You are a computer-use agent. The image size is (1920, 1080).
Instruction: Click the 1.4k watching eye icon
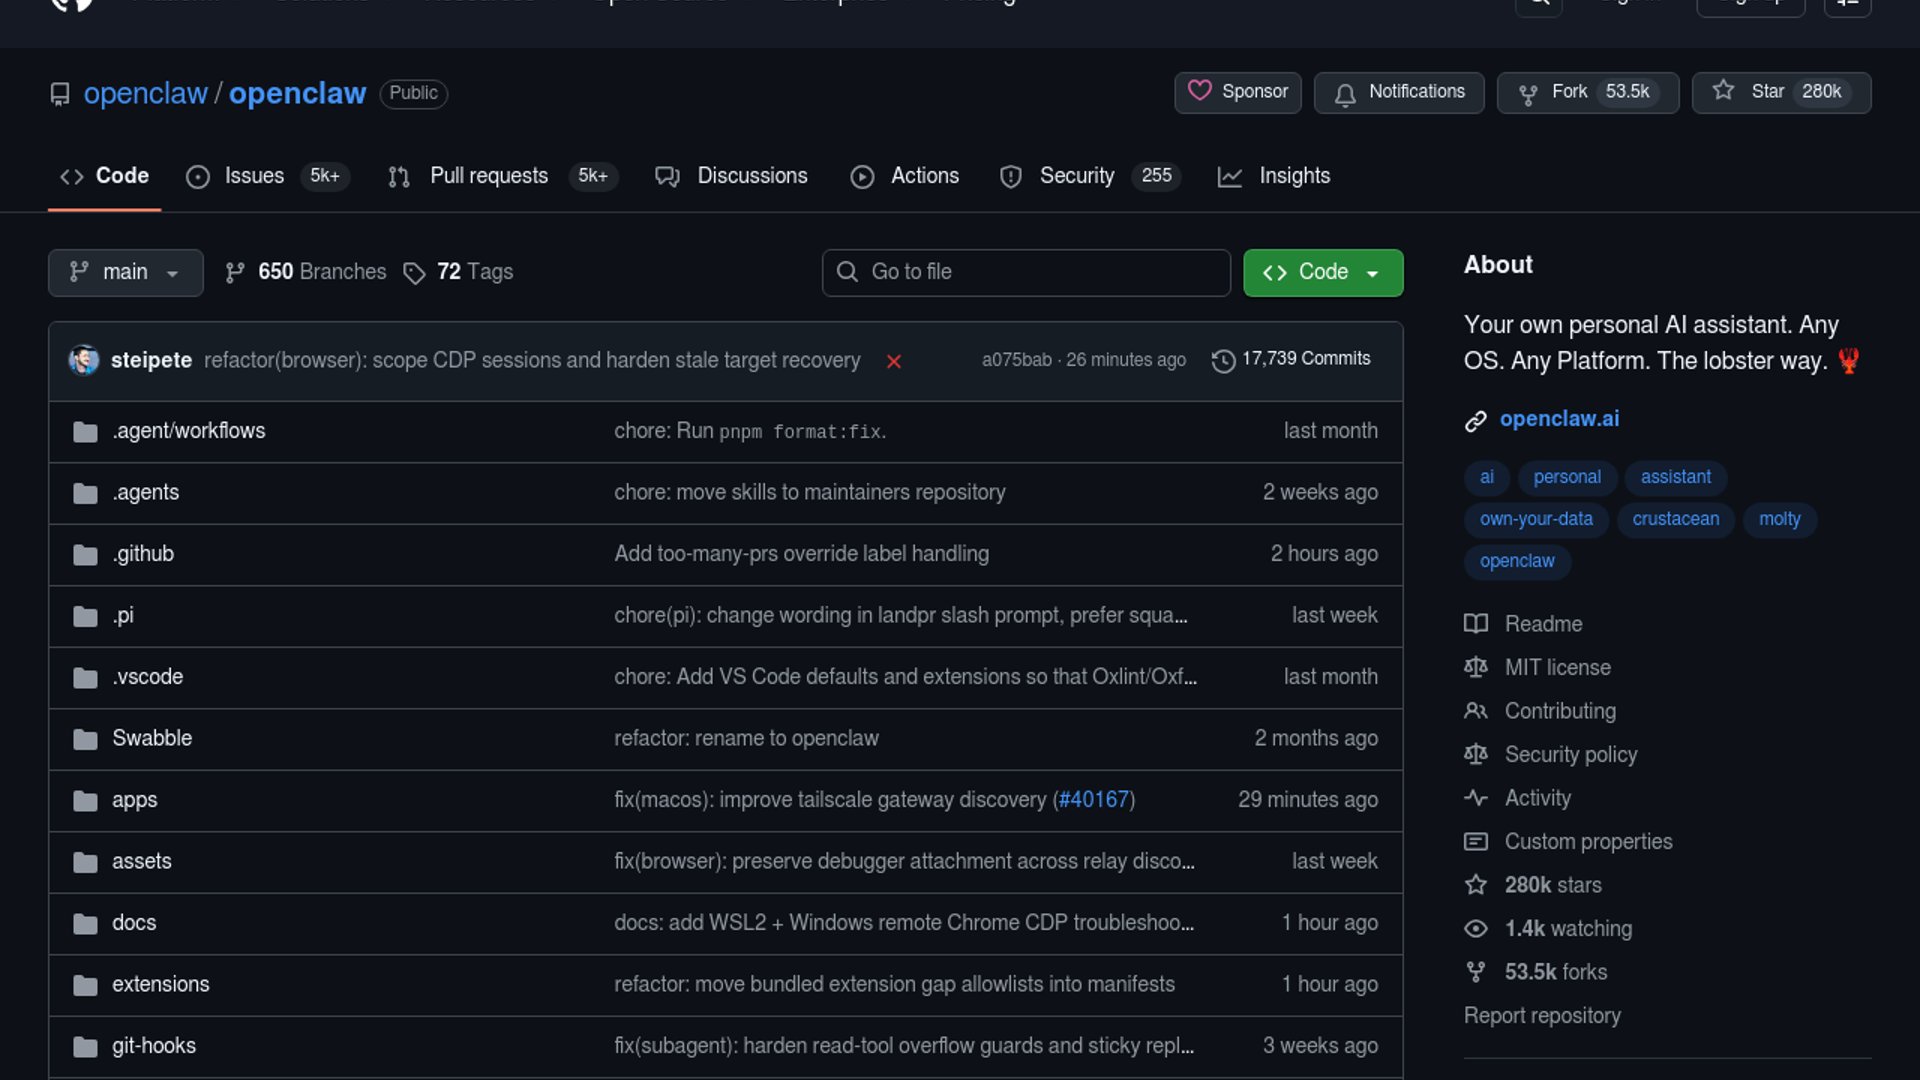tap(1475, 929)
